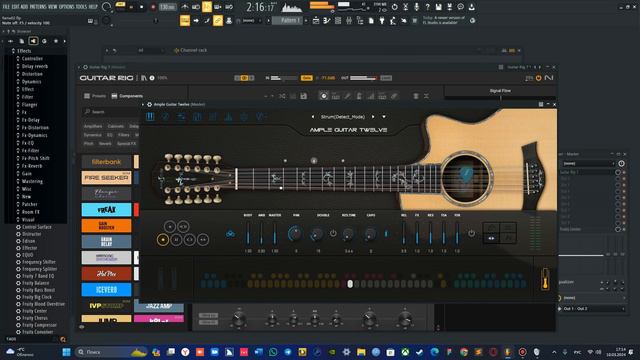Viewport: 640px width, 360px height.
Task: Open the mixer icon in toolbar
Action: pyautogui.click(x=349, y=20)
